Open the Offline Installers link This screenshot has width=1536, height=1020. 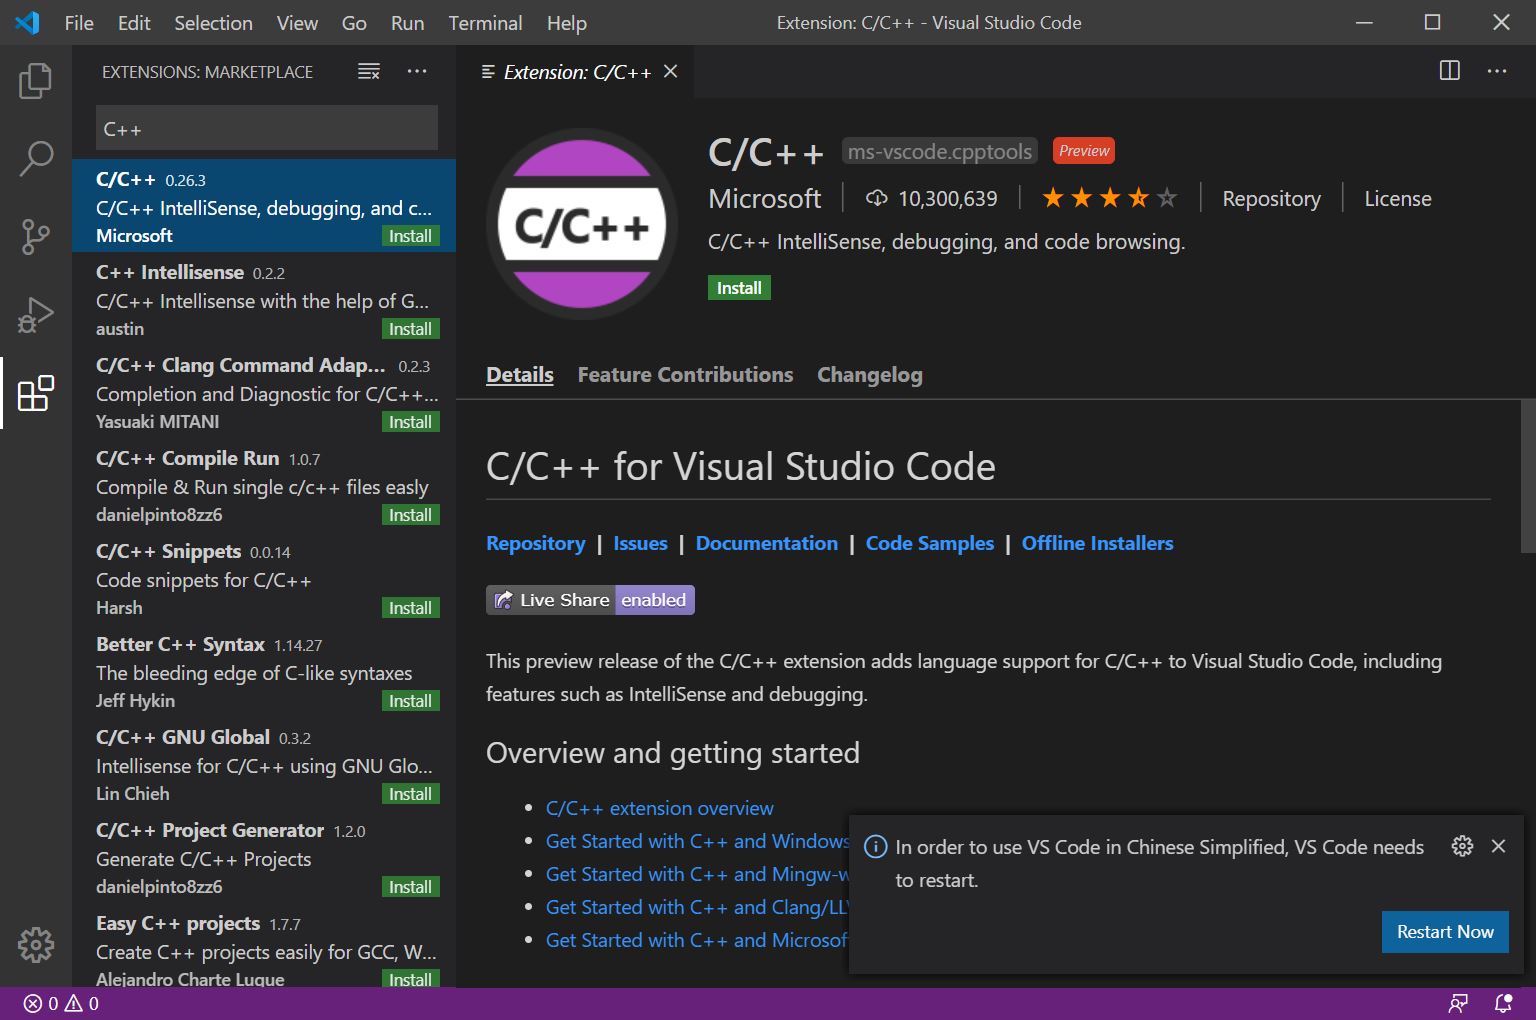point(1097,543)
